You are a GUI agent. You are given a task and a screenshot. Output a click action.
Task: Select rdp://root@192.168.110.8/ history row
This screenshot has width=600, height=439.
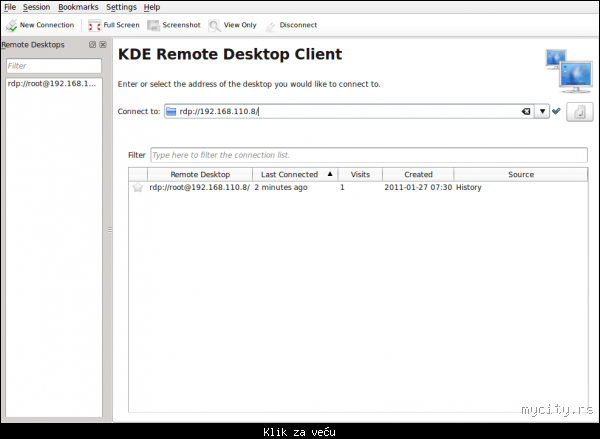(358, 187)
